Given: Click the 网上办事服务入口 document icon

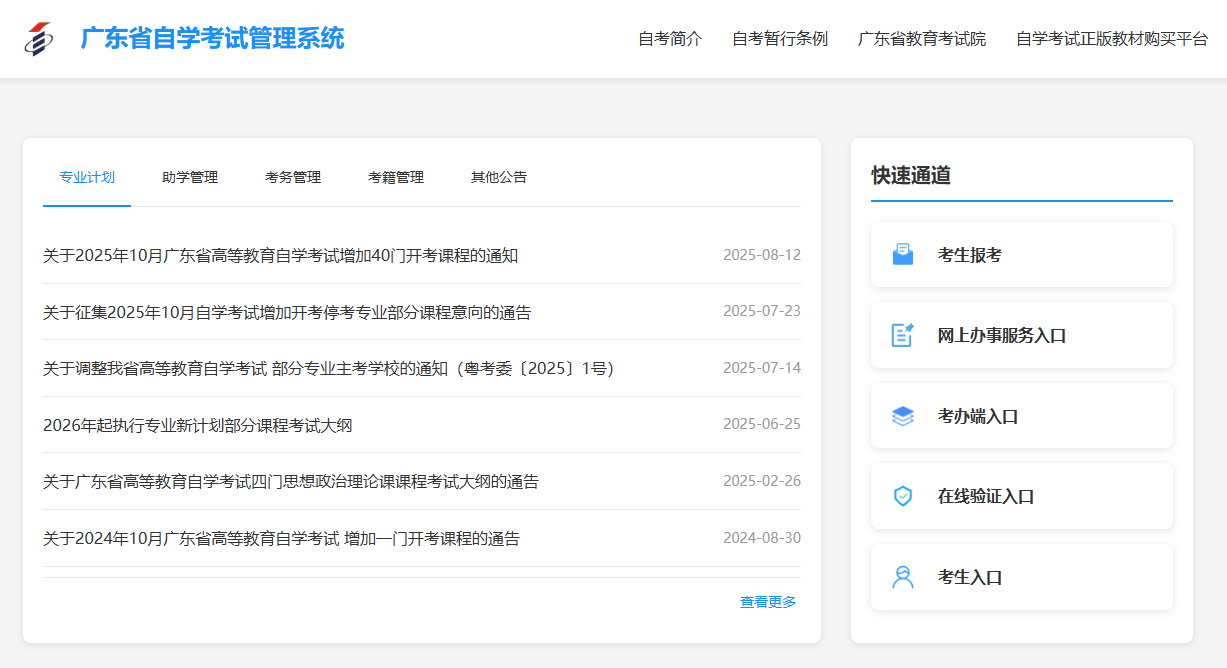Looking at the screenshot, I should point(902,335).
